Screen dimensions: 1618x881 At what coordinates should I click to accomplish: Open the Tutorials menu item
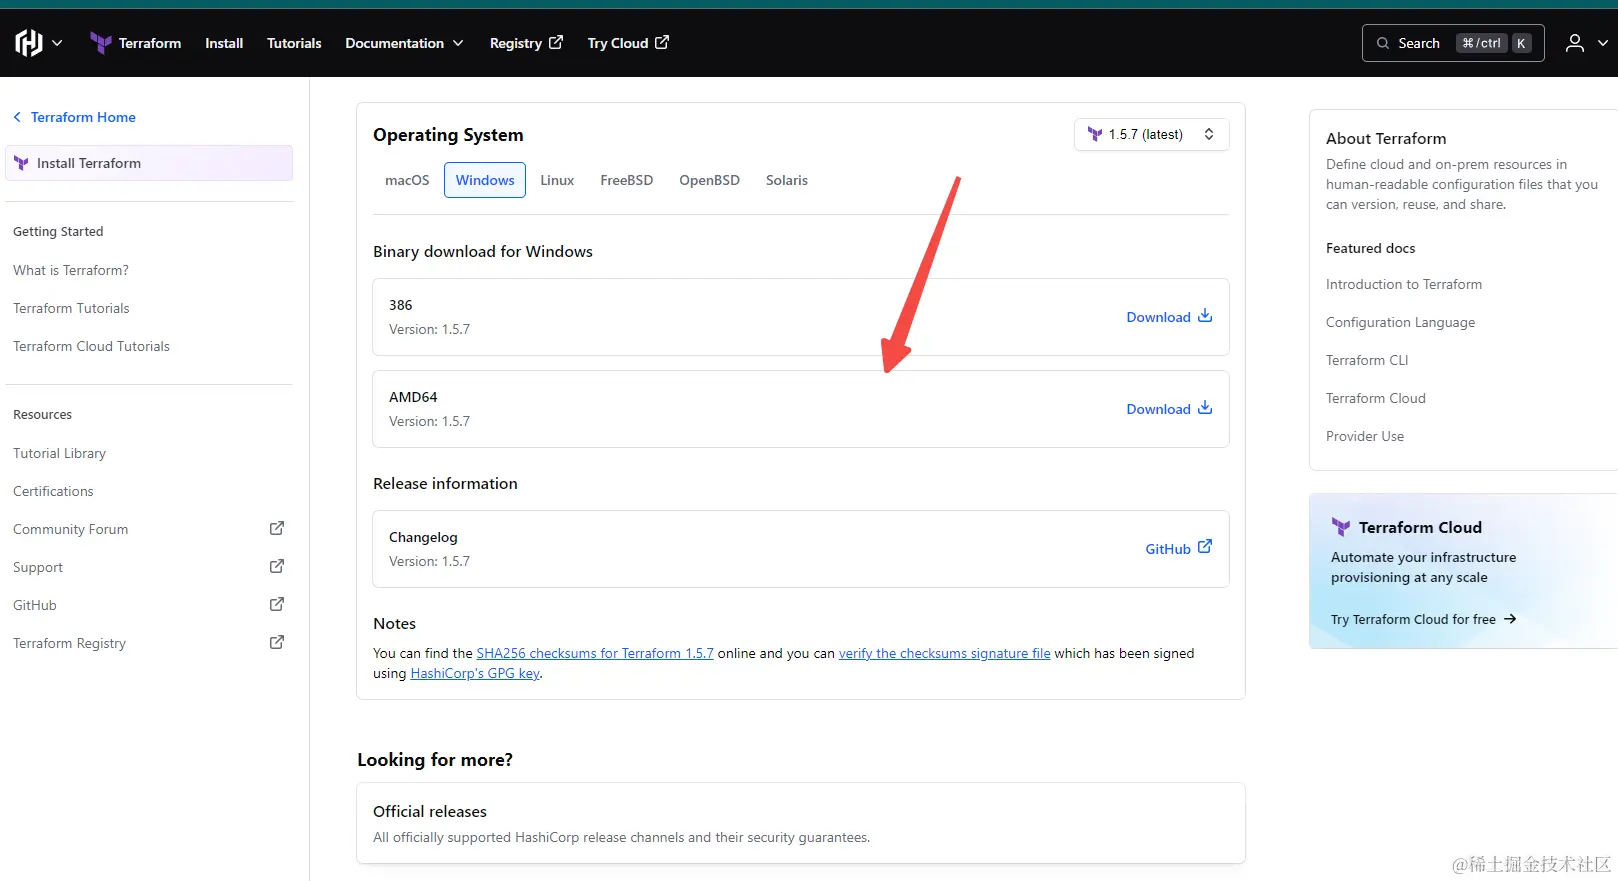tap(294, 43)
